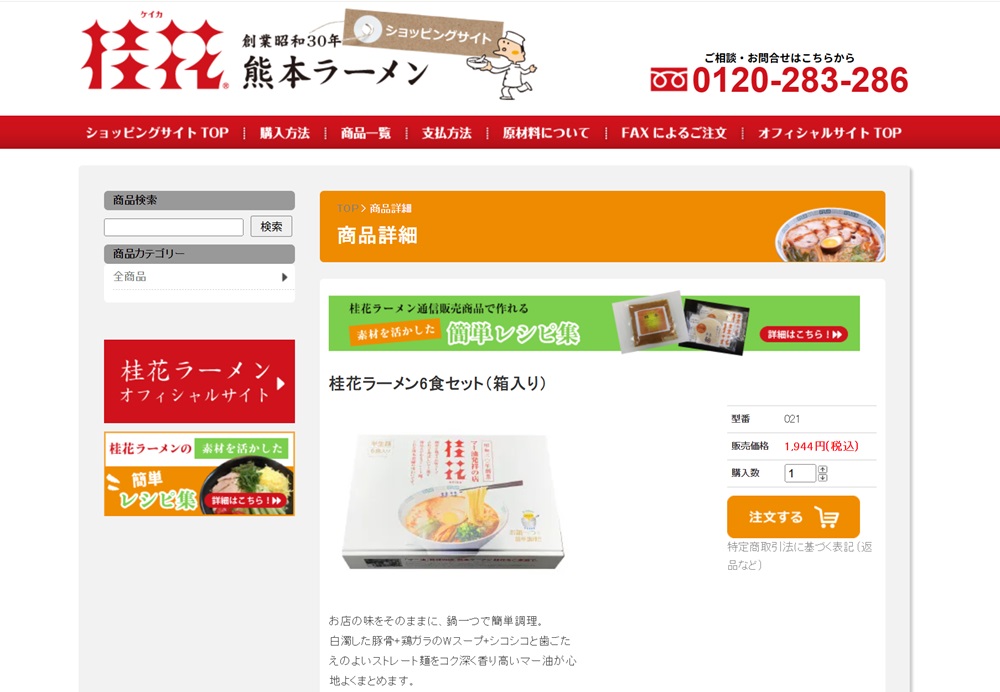The image size is (1000, 692).
Task: Open the 購入方法 menu item
Action: click(x=284, y=133)
